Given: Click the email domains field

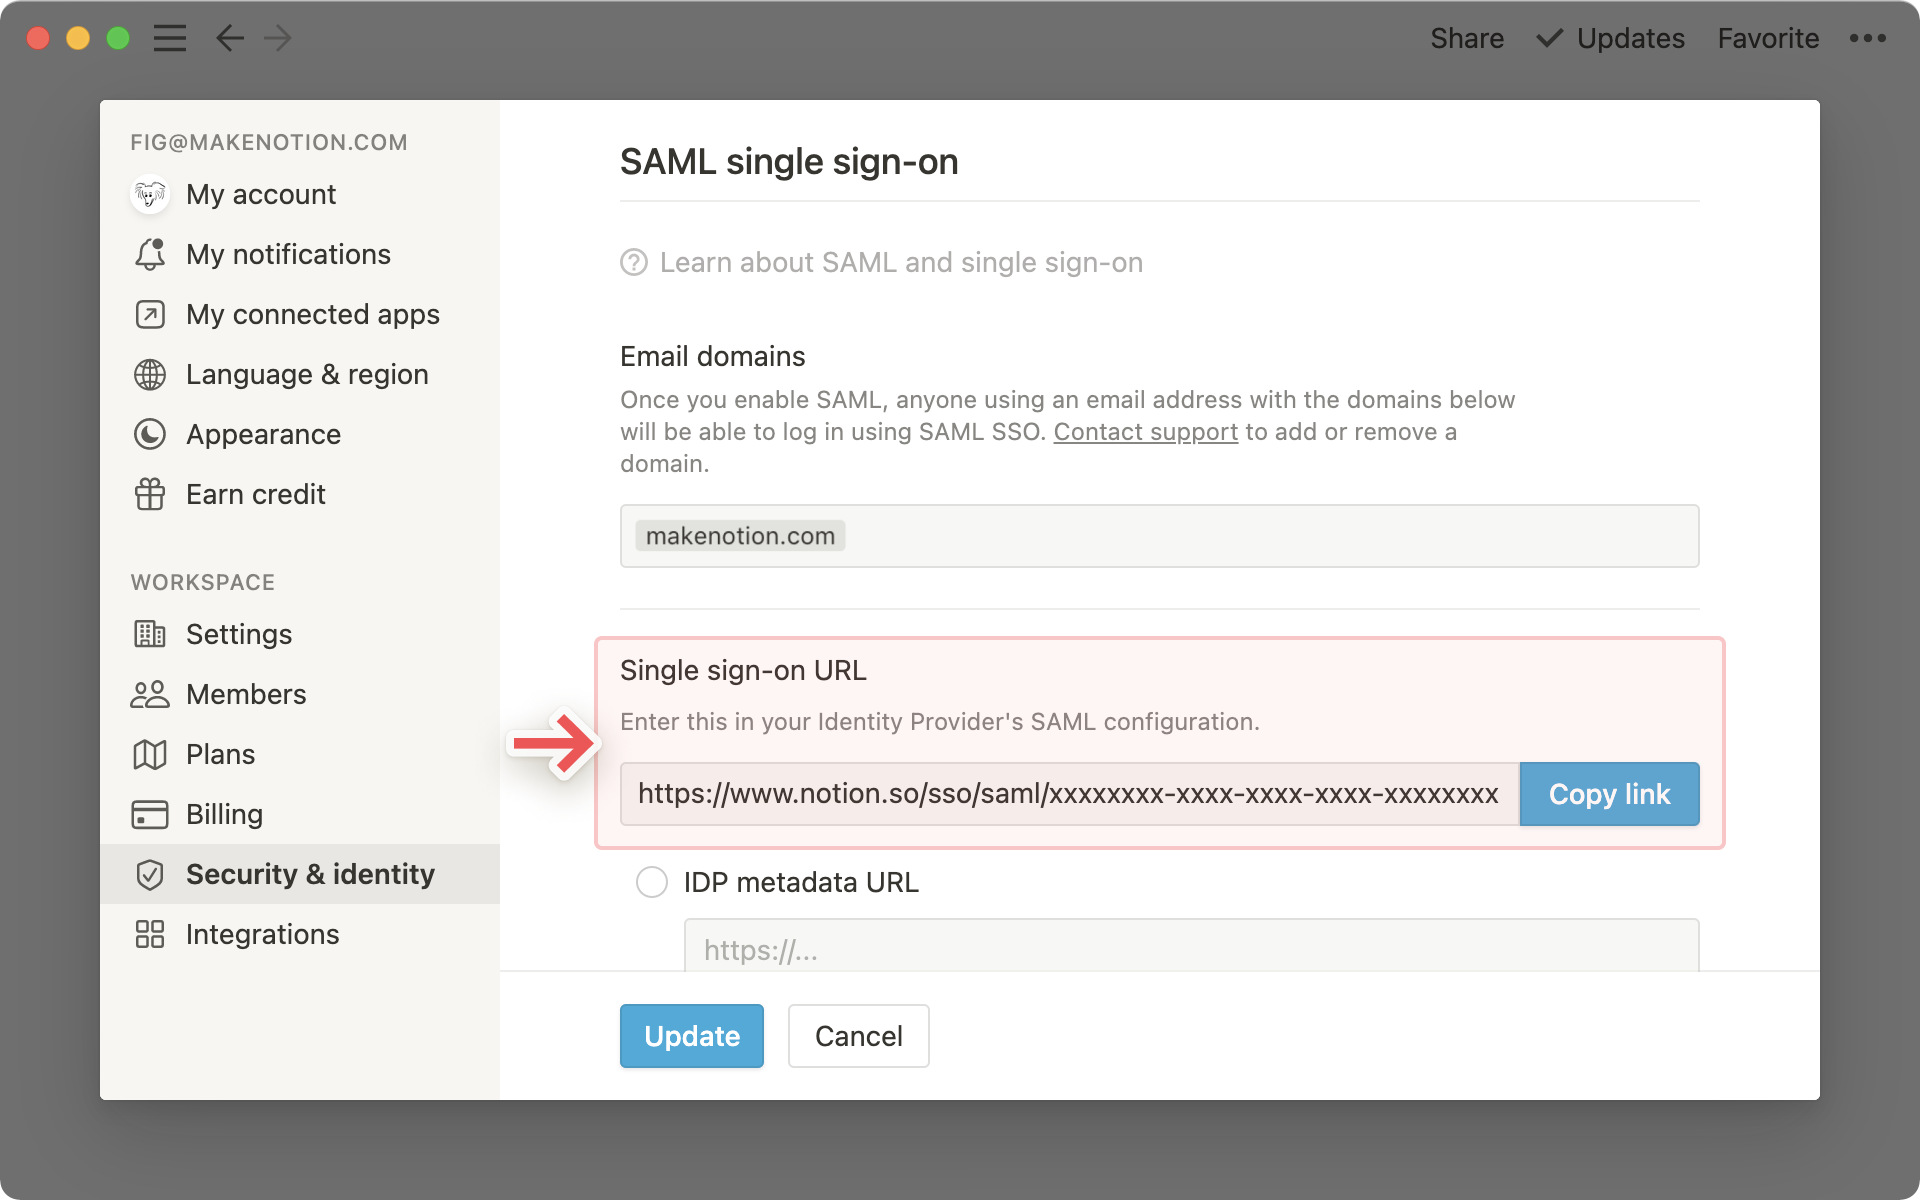Looking at the screenshot, I should click(1160, 536).
